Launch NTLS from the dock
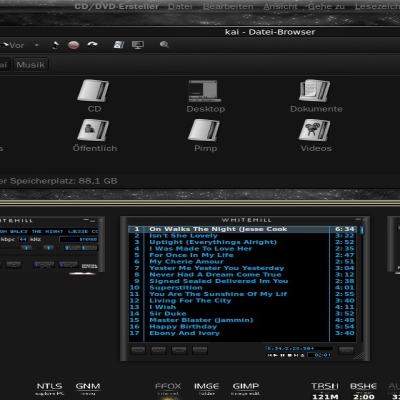 point(49,389)
